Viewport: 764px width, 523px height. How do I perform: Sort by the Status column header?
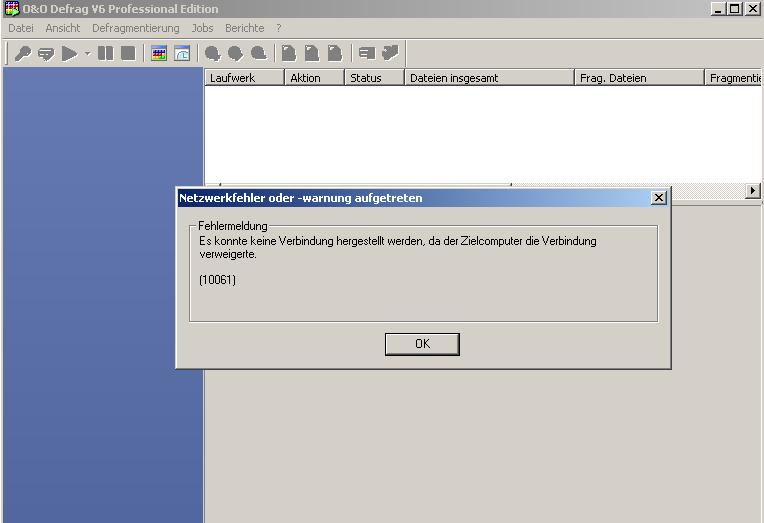click(375, 78)
